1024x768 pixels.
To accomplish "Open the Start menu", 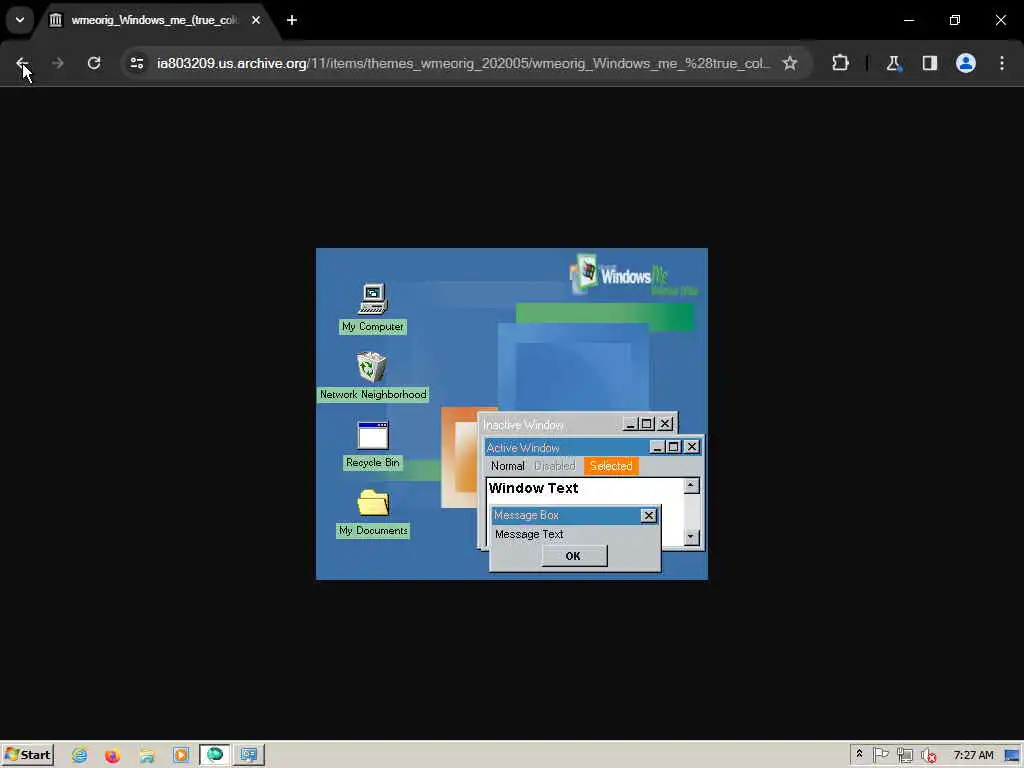I will [x=27, y=755].
